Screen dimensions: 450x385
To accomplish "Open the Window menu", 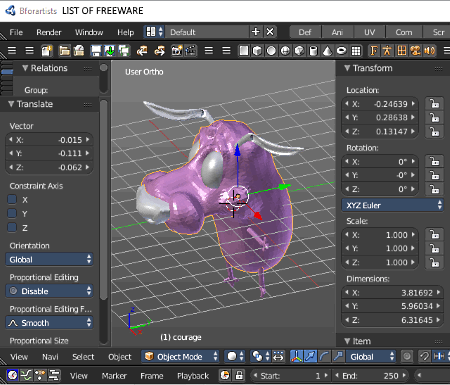I will coord(89,32).
